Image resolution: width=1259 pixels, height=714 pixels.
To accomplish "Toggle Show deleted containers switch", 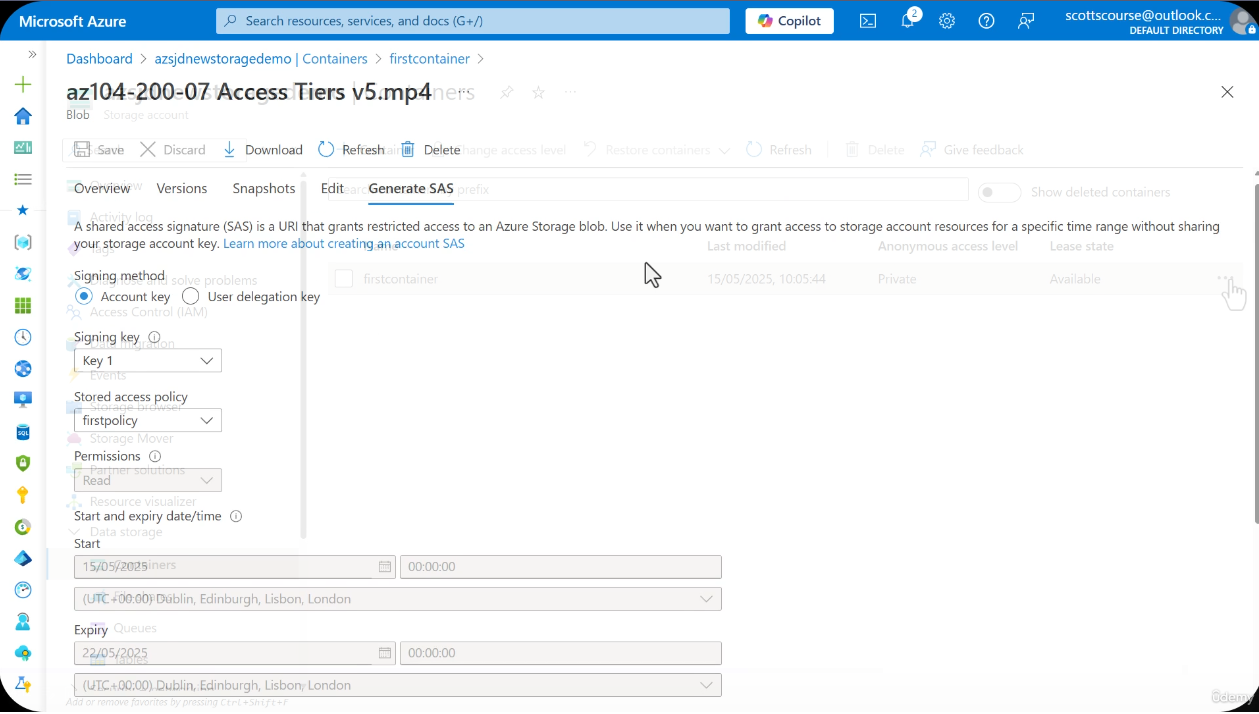I will point(999,192).
